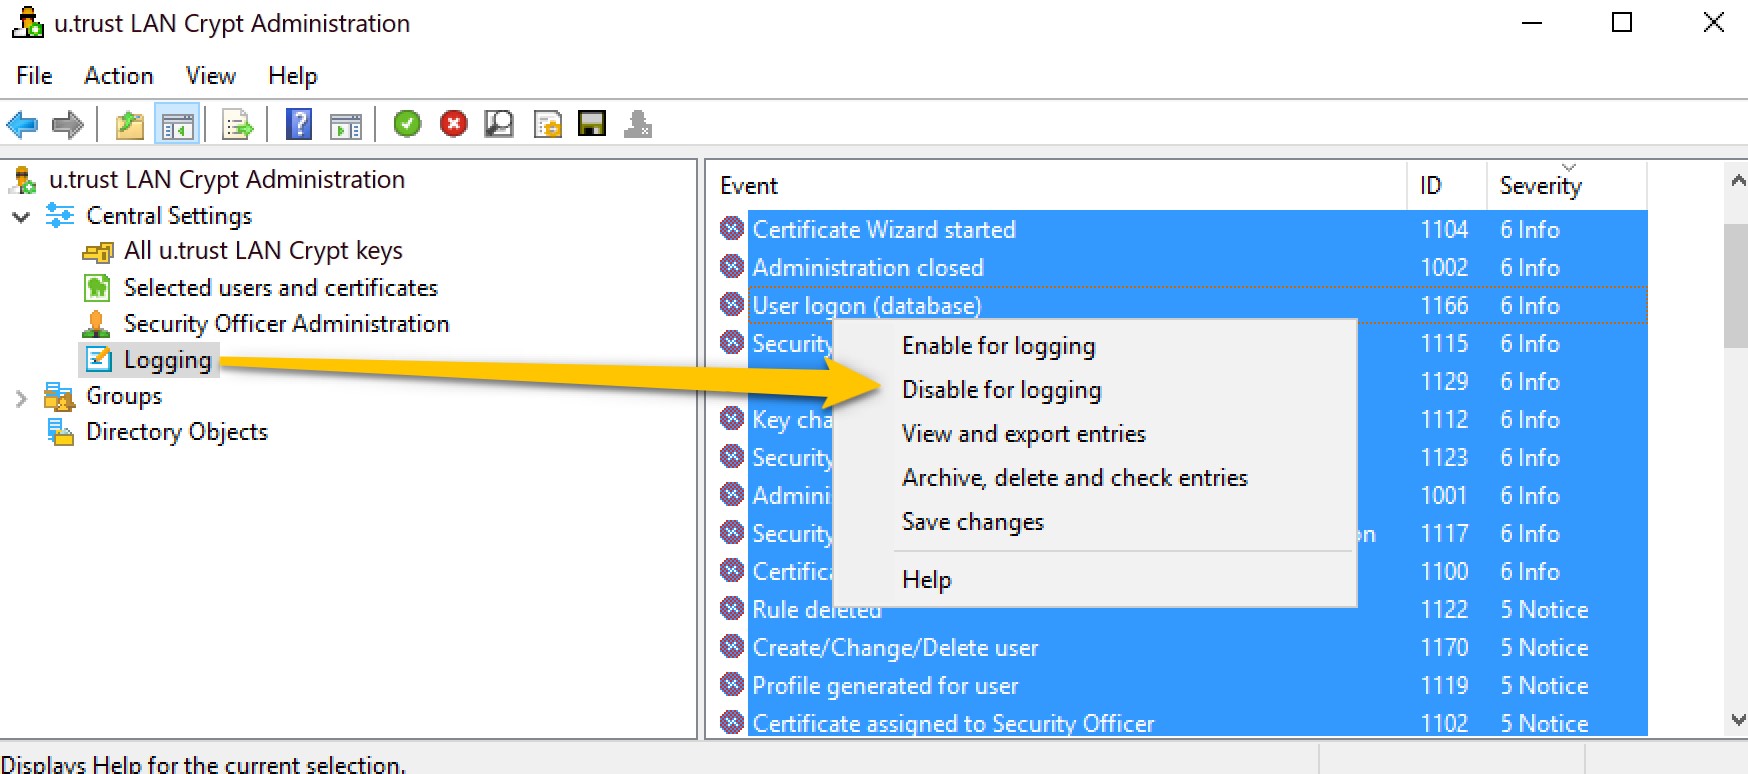Toggle the Show/Hide Console Tree toolbar button
1748x774 pixels.
(x=178, y=125)
